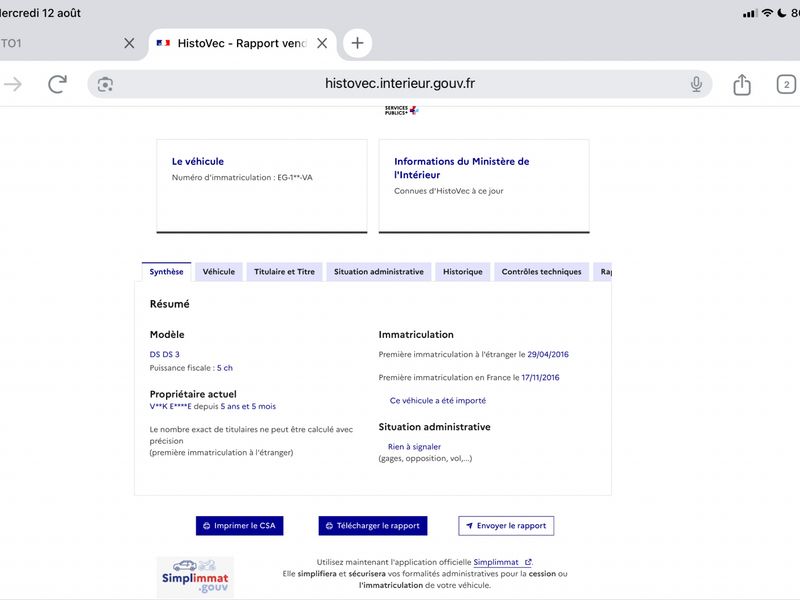Image resolution: width=800 pixels, height=600 pixels.
Task: Click Télécharger le rapport button
Action: tap(373, 526)
